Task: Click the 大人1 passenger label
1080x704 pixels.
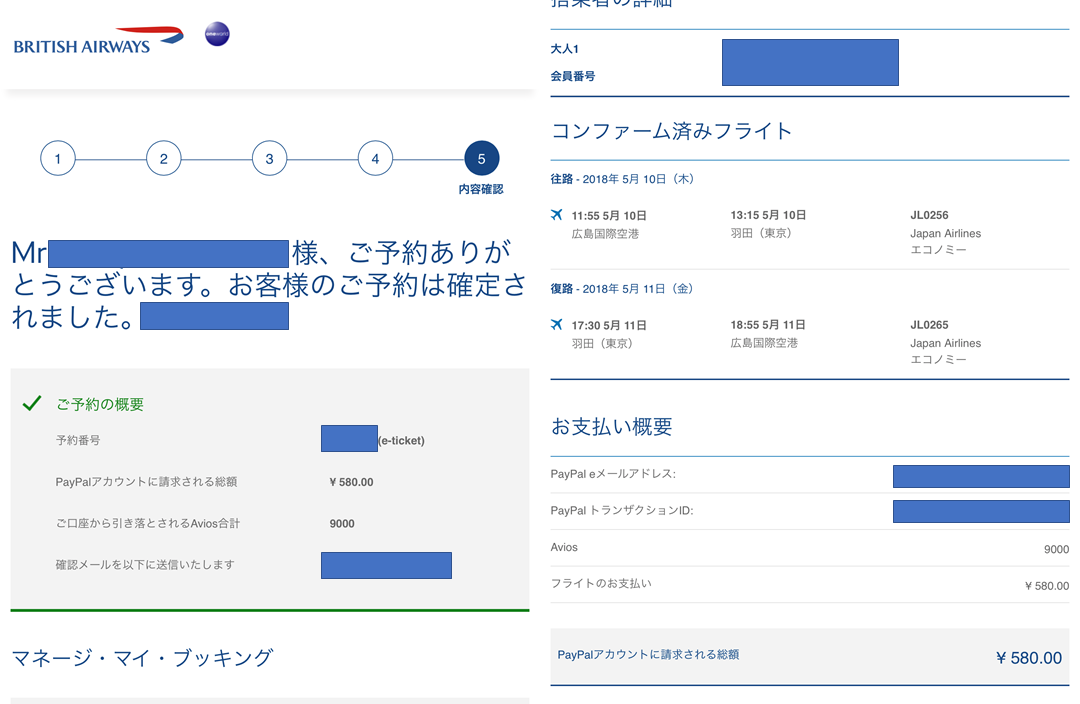Action: [x=564, y=49]
